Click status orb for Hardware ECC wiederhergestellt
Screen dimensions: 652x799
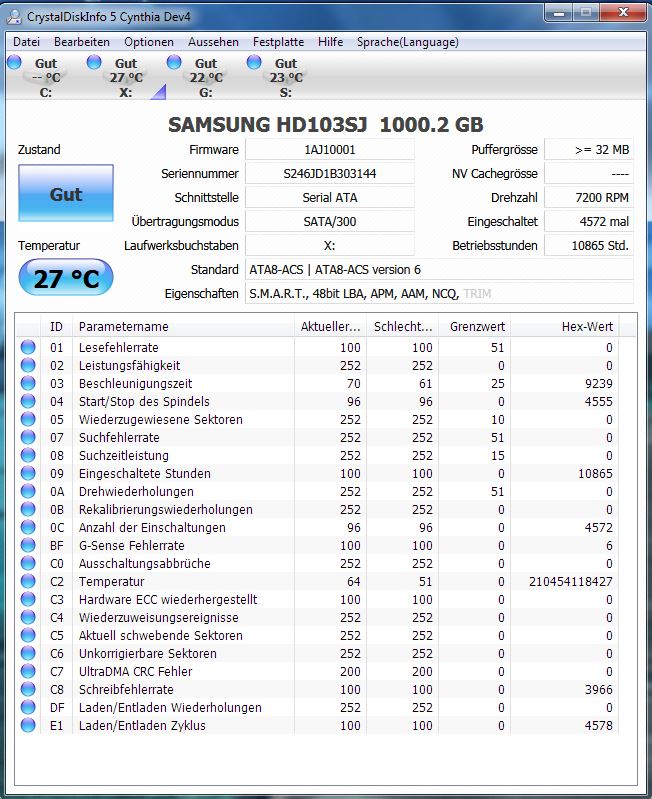click(x=28, y=599)
